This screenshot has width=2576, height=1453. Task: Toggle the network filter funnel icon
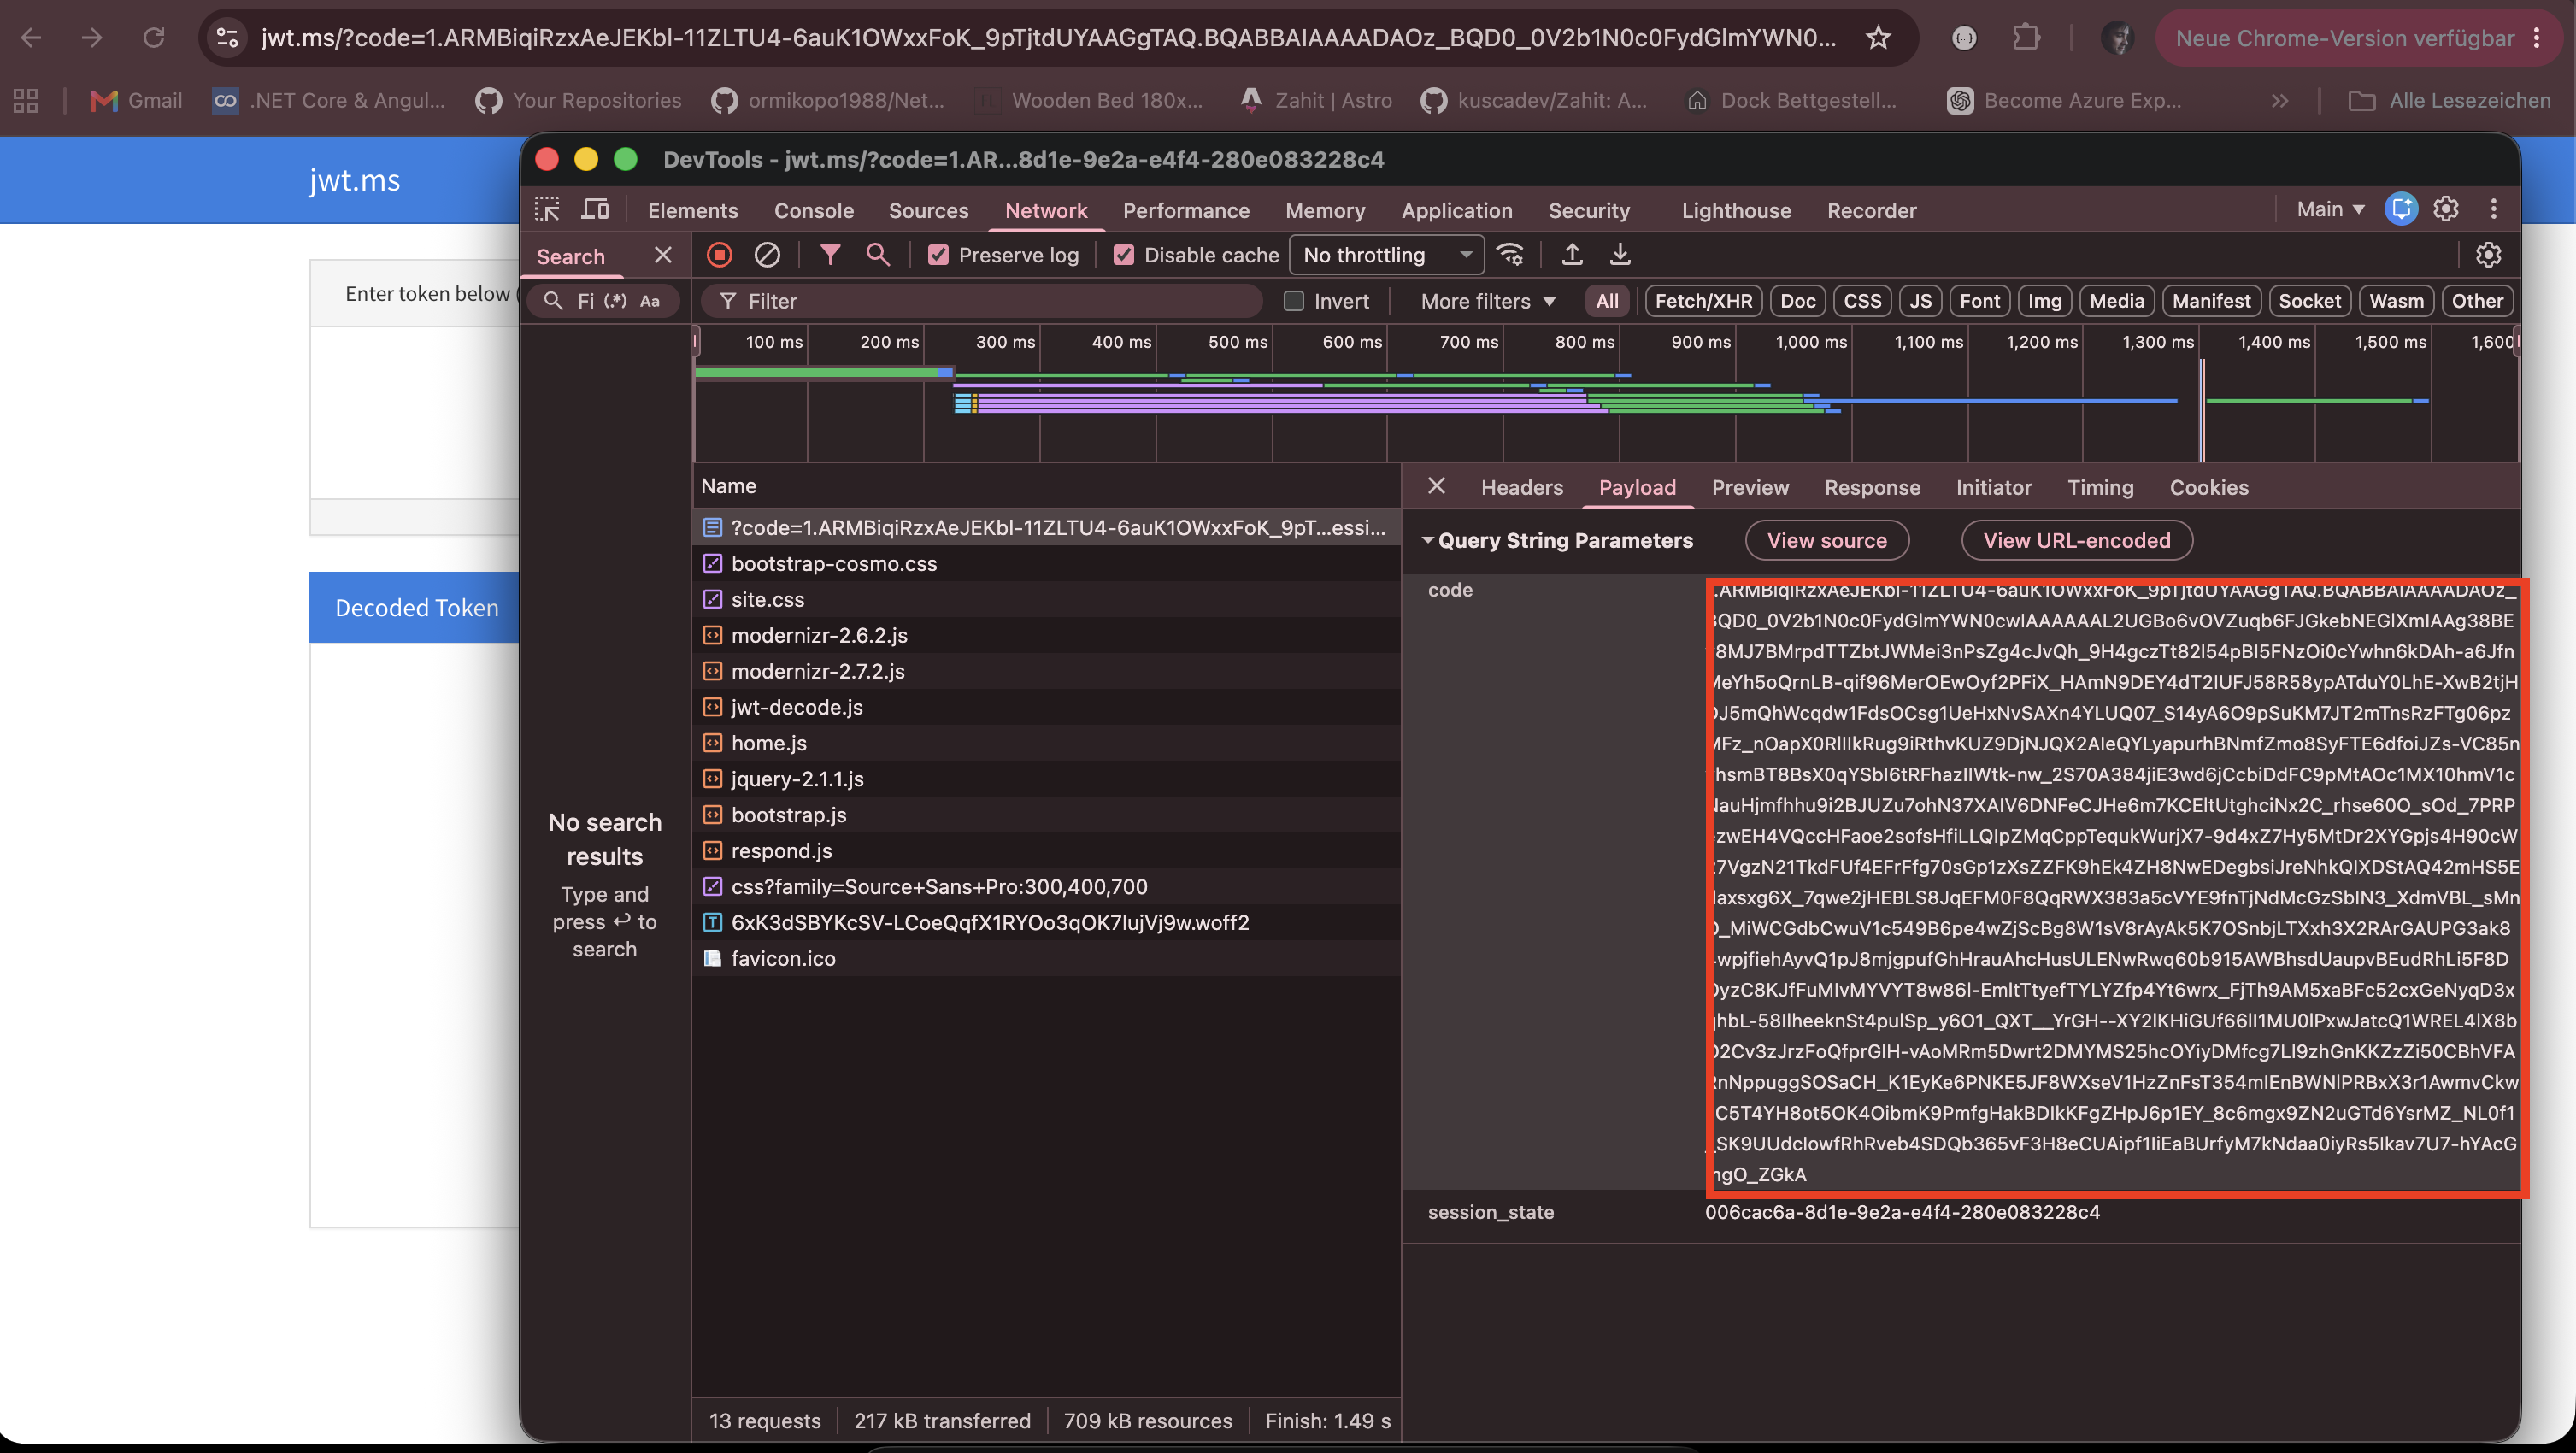830,255
